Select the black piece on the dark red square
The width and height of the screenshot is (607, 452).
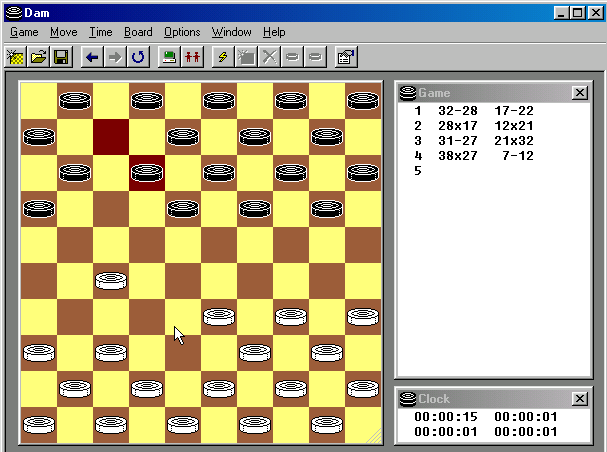coord(147,173)
